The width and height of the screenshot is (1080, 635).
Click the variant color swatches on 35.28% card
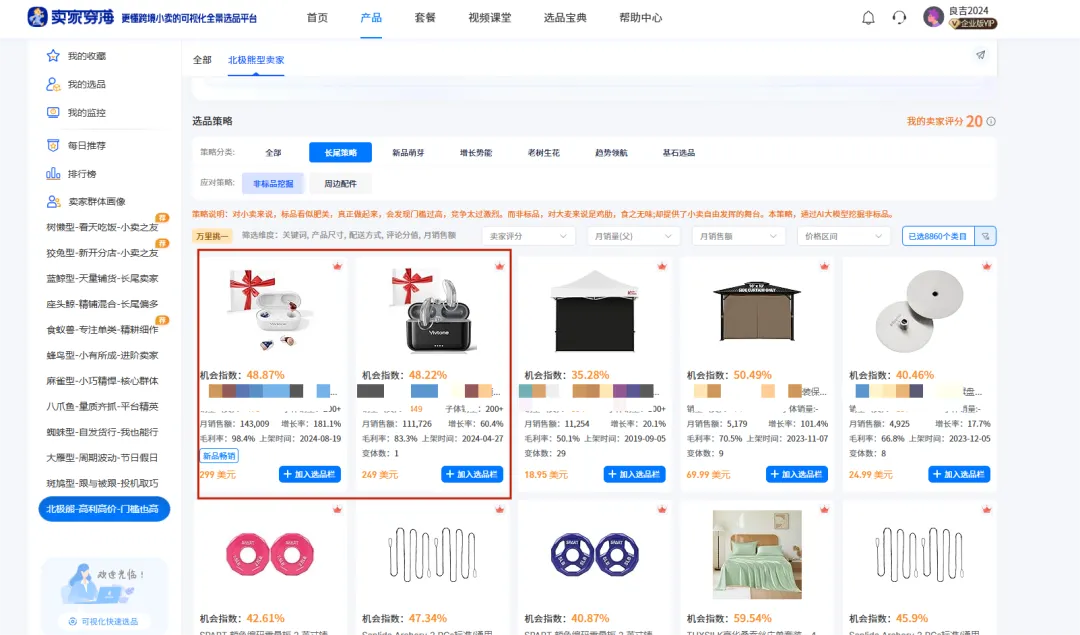(x=586, y=391)
